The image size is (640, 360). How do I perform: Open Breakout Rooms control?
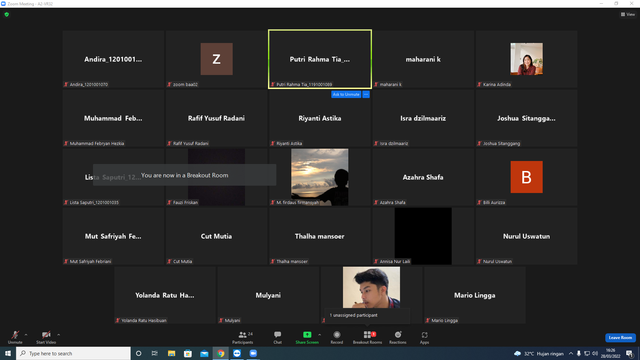[367, 337]
